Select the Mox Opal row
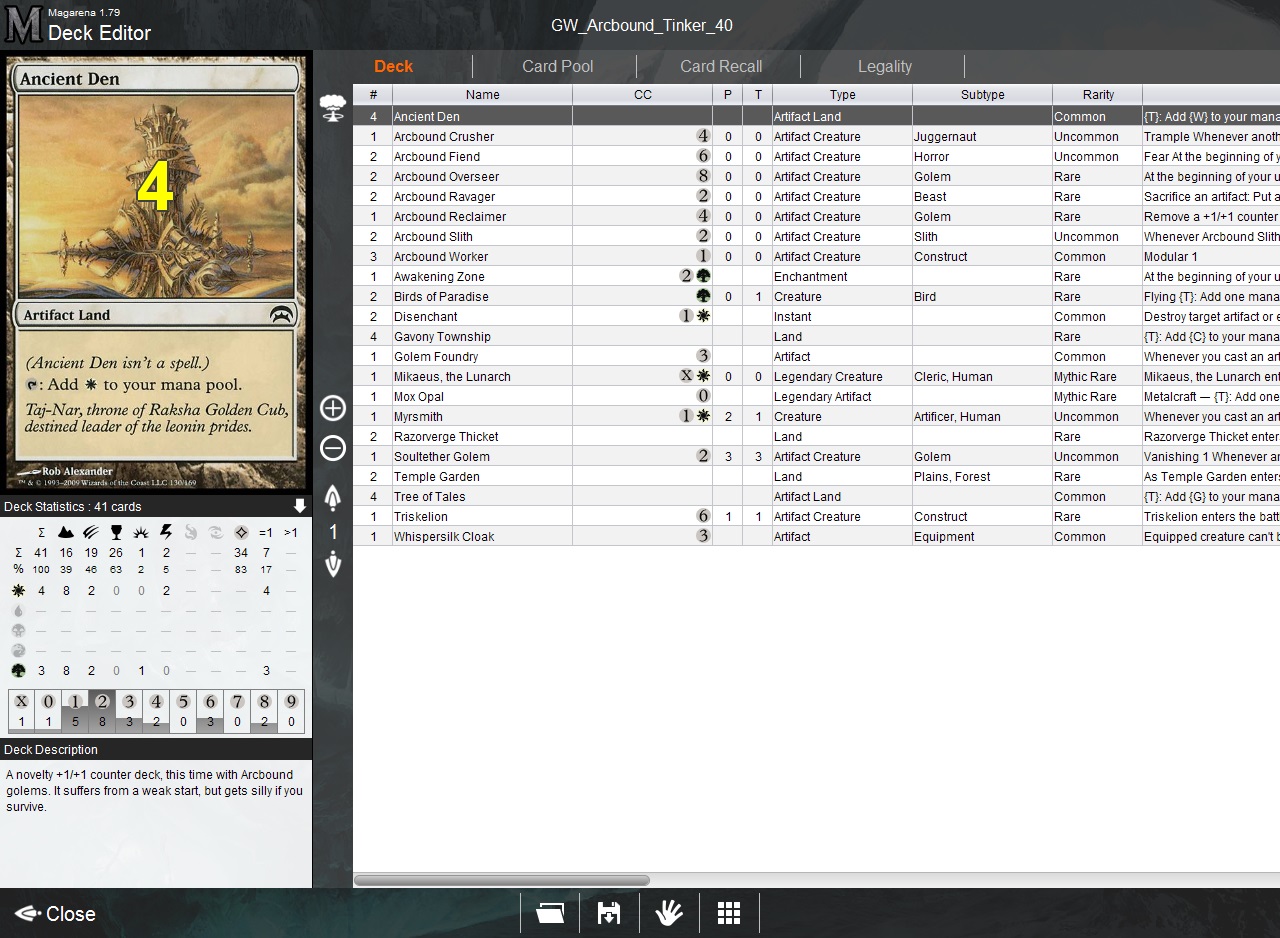Screen dimensions: 1280x938 (816, 396)
